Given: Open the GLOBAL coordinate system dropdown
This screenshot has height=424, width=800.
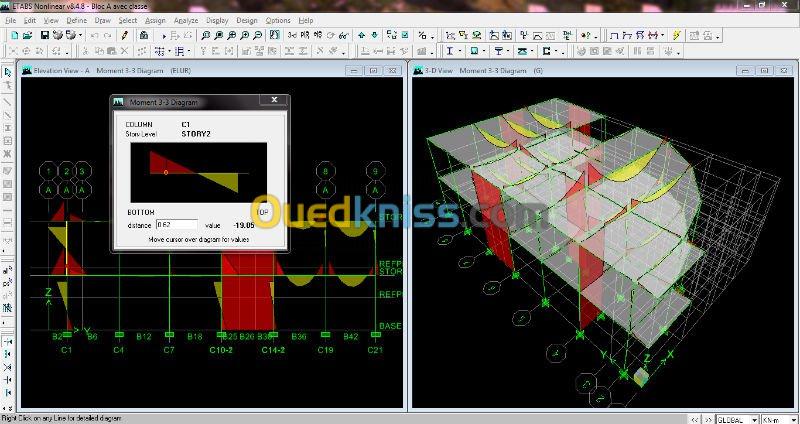Looking at the screenshot, I should click(755, 419).
